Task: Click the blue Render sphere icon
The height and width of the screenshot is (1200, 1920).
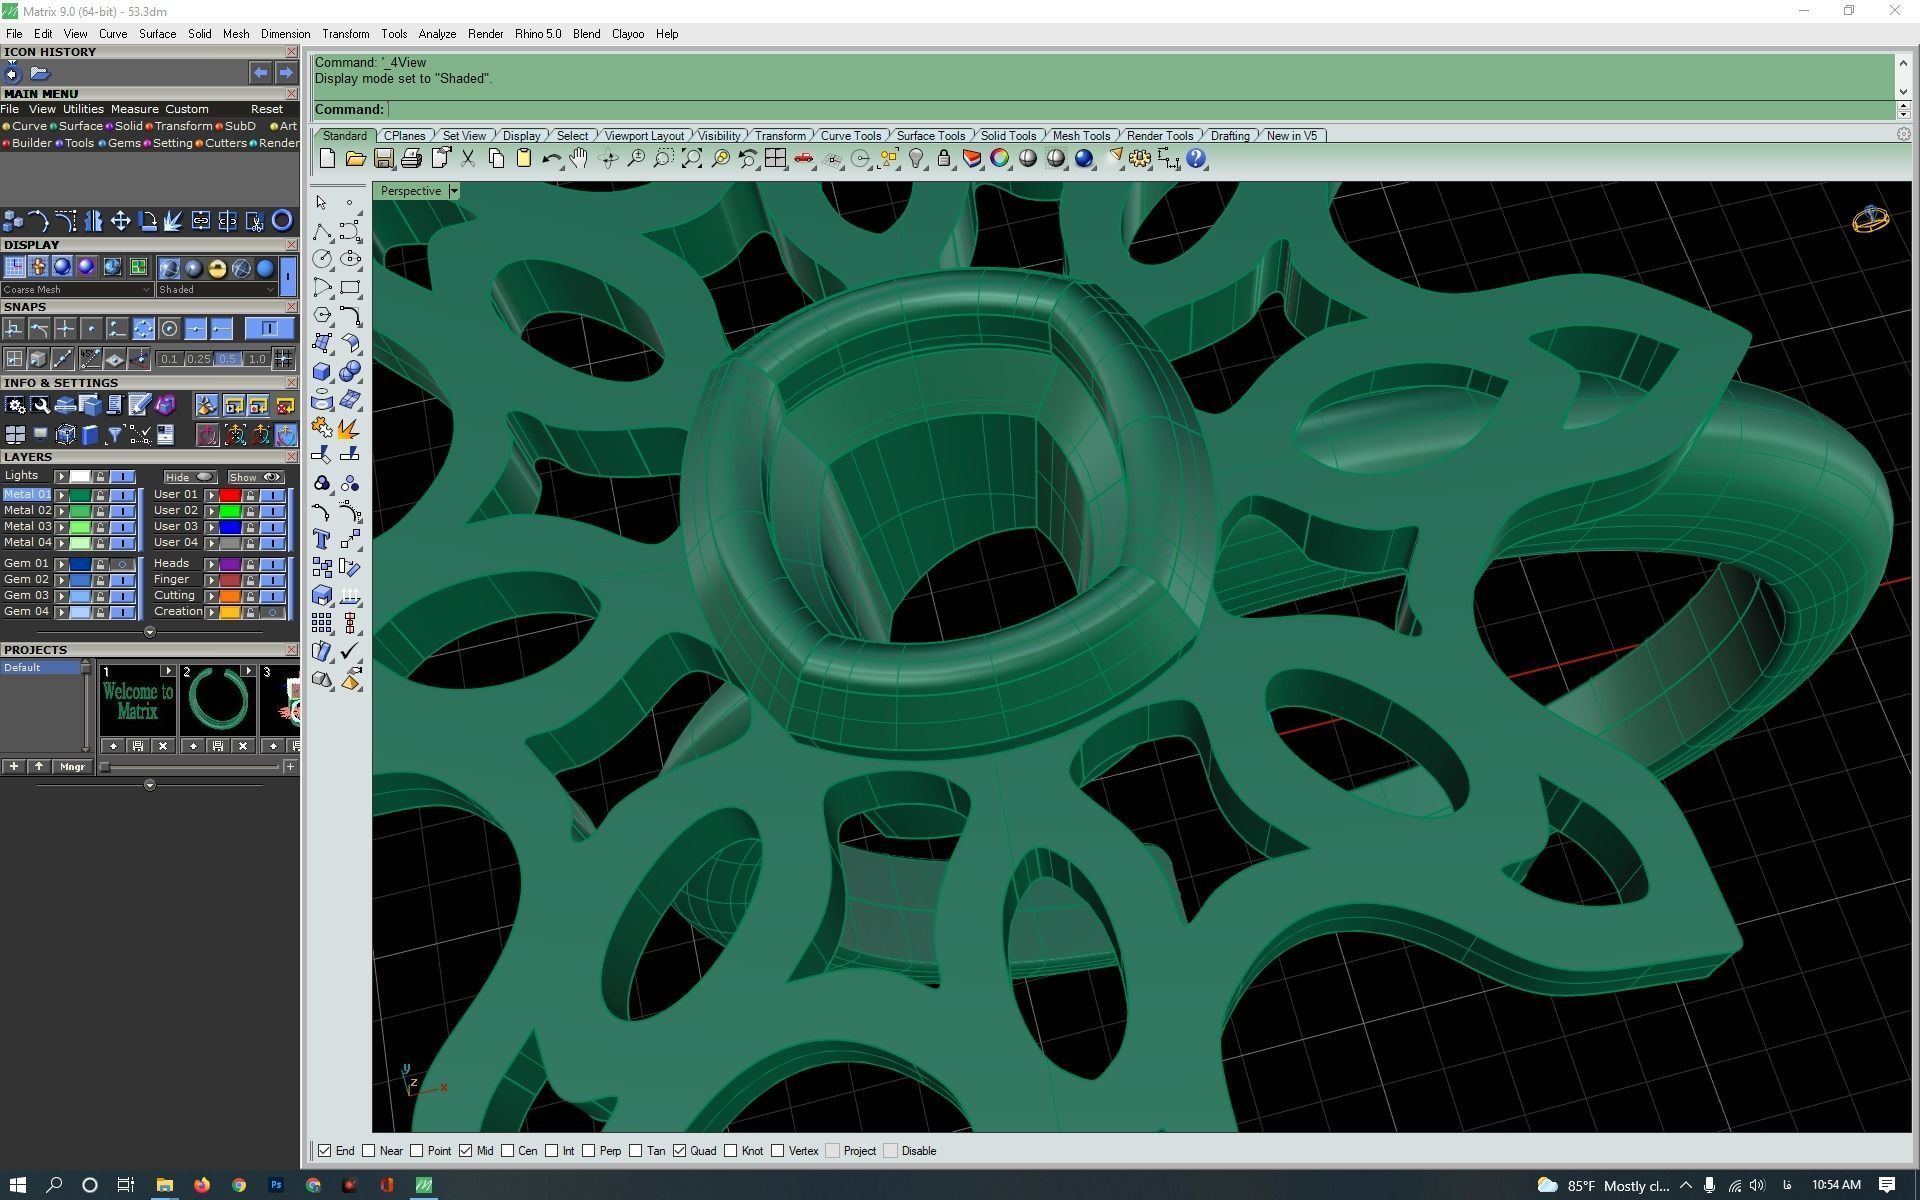Action: [1084, 158]
